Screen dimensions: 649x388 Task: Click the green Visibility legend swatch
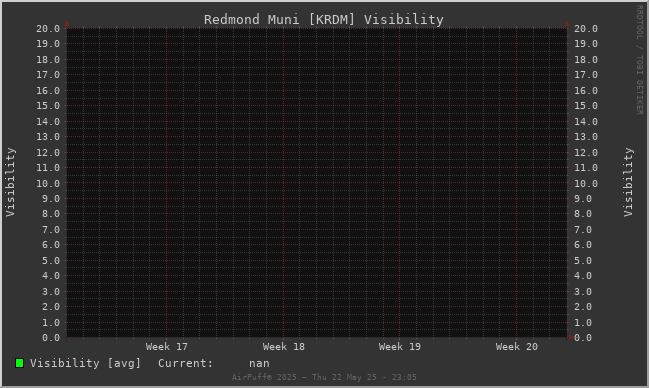[x=19, y=363]
